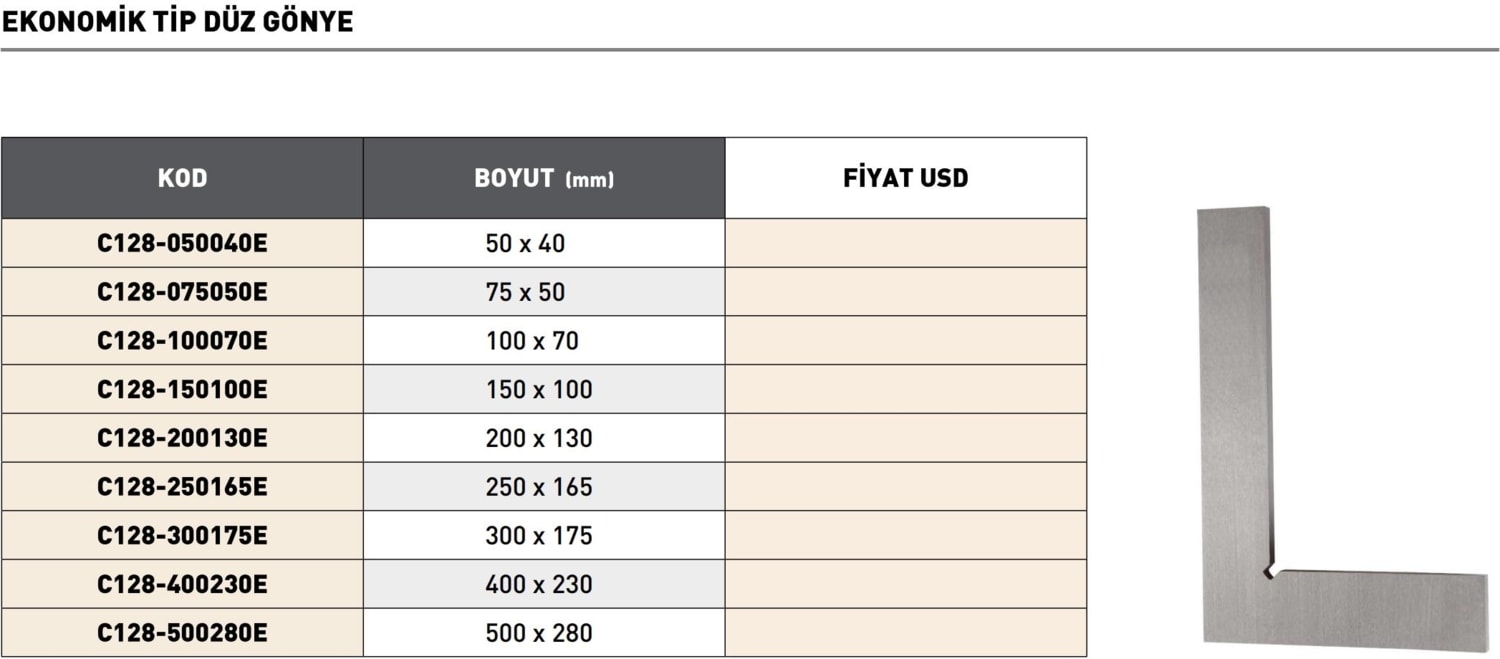Click the empty price cell for C128-200130E
Viewport: 1500px width, 659px height.
point(905,438)
